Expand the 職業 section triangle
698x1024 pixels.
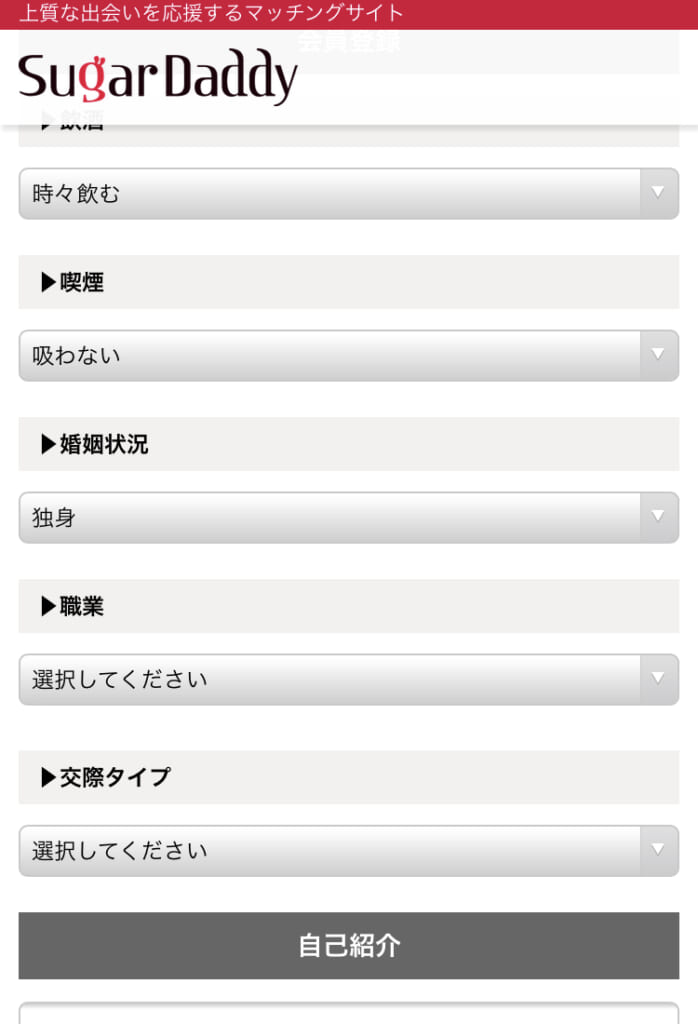click(44, 606)
